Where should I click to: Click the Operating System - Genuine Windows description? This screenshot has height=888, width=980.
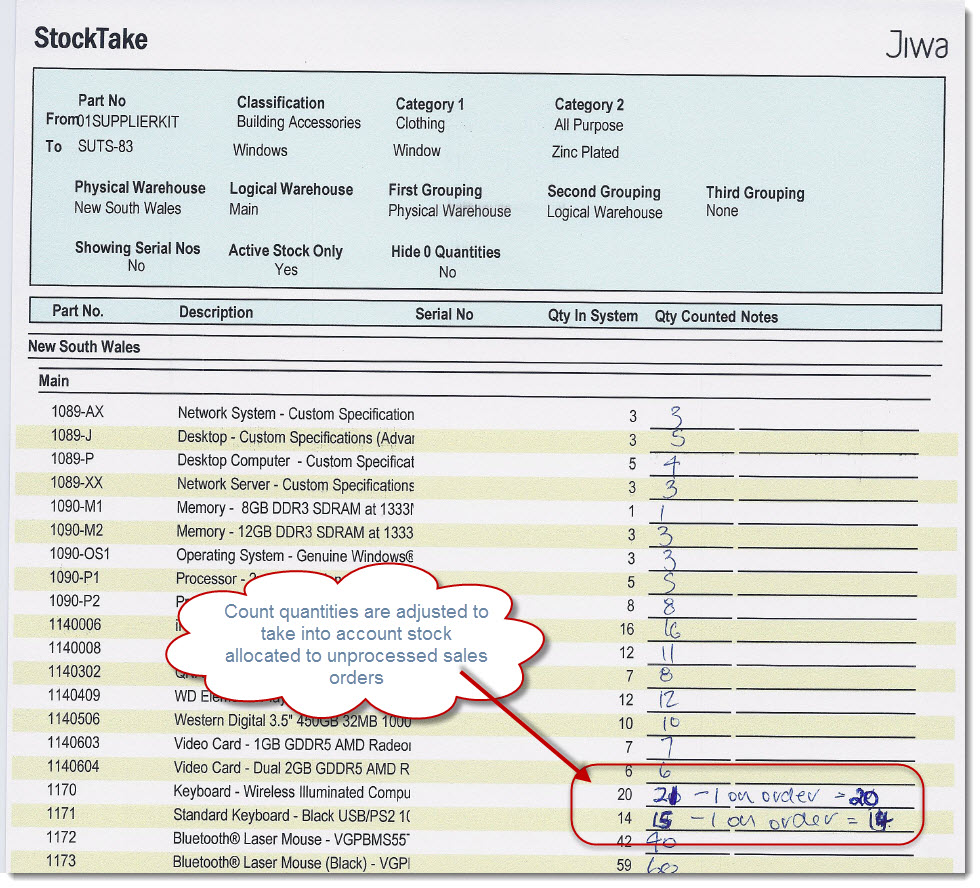tap(294, 556)
